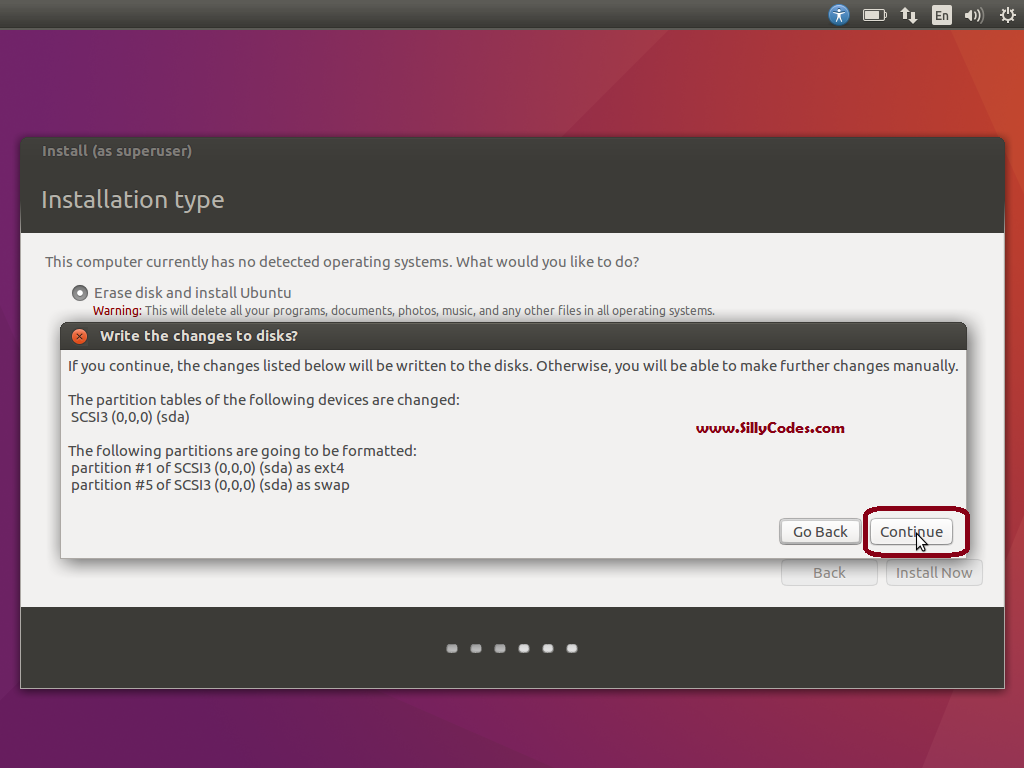This screenshot has width=1024, height=768.
Task: Open system gear session menu
Action: pos(1008,14)
